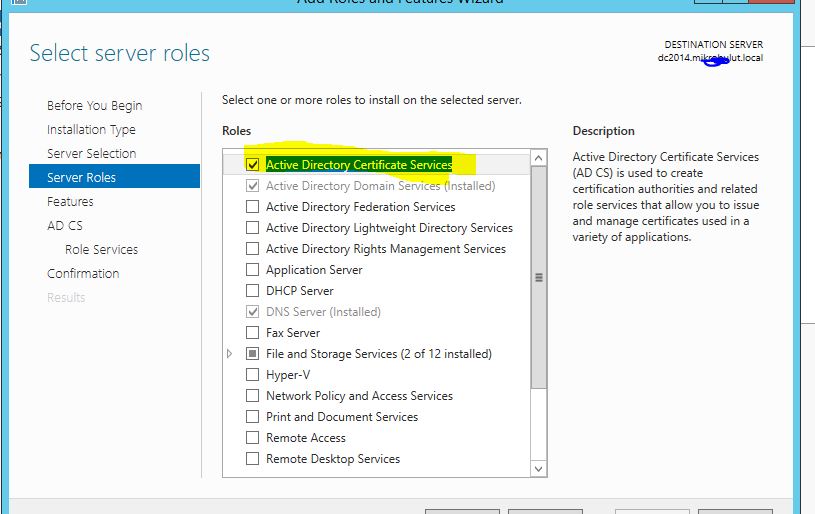
Task: Go to the Confirmation step
Action: click(x=83, y=273)
